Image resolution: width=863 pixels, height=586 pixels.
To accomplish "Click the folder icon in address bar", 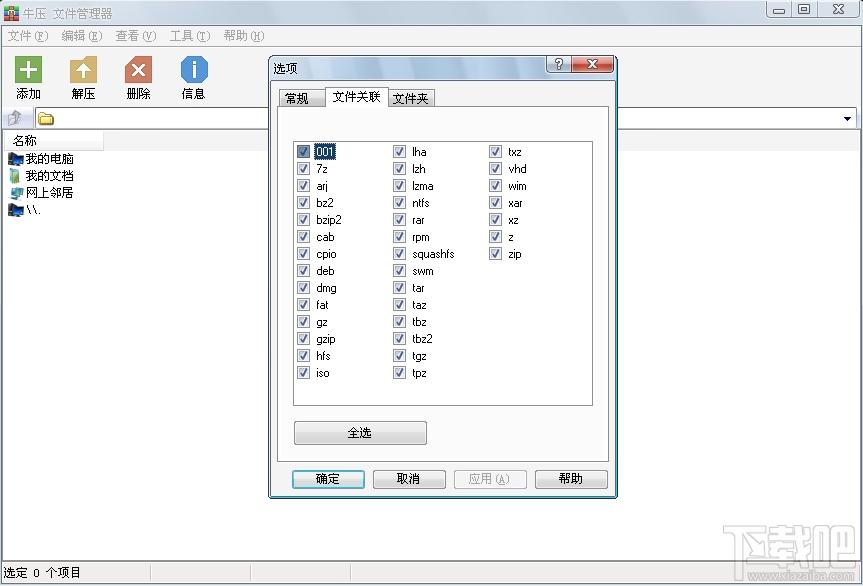I will (46, 118).
